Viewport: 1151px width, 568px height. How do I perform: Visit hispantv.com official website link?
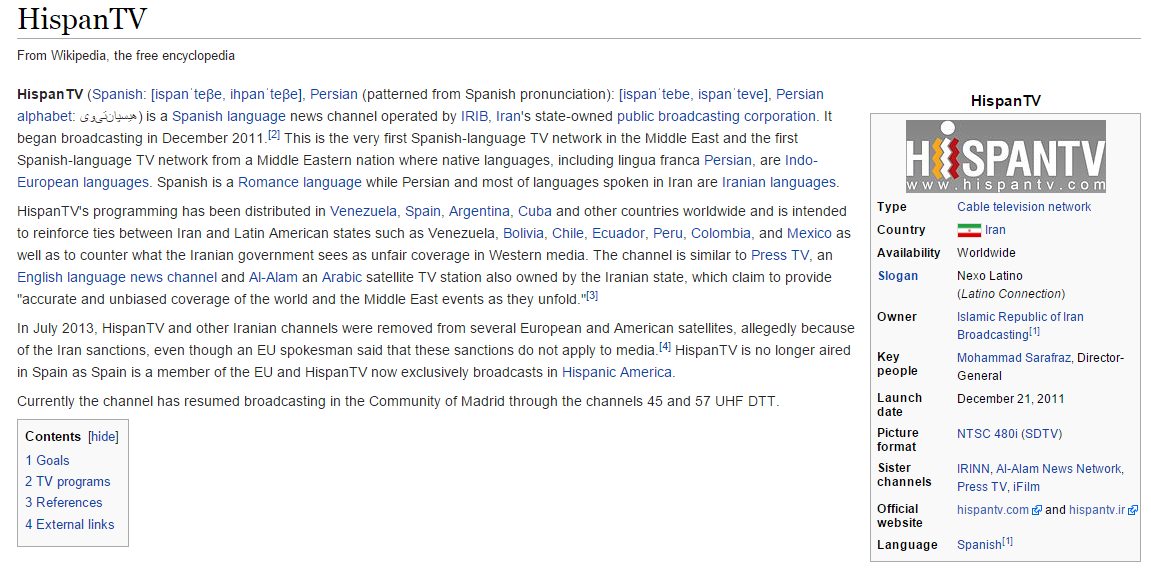[993, 510]
